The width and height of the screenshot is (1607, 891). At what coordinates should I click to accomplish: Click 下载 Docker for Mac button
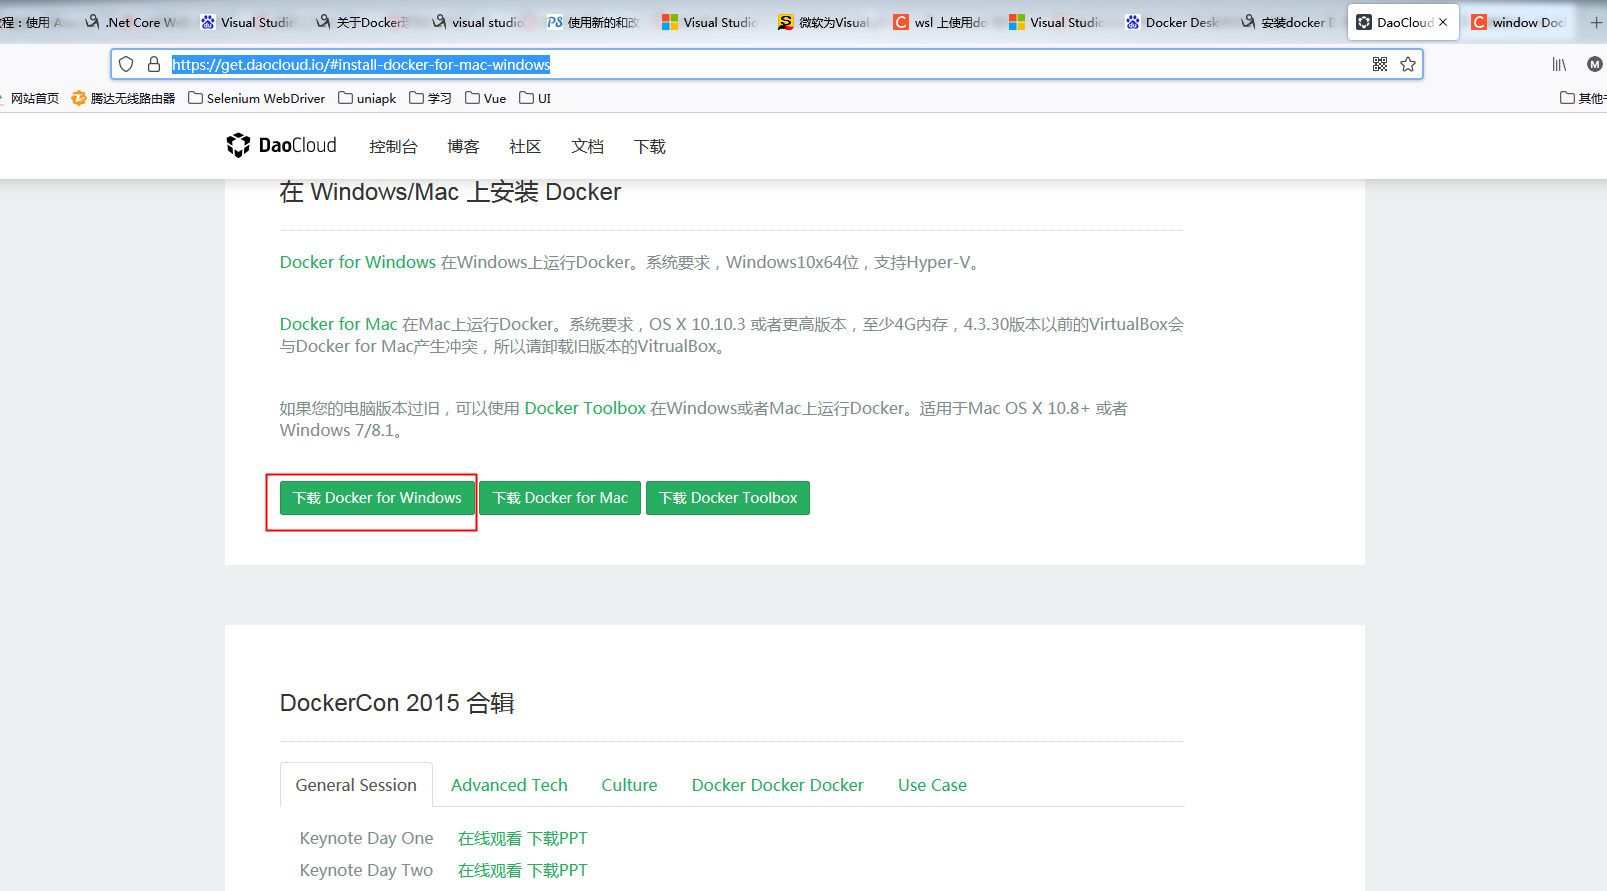point(560,498)
